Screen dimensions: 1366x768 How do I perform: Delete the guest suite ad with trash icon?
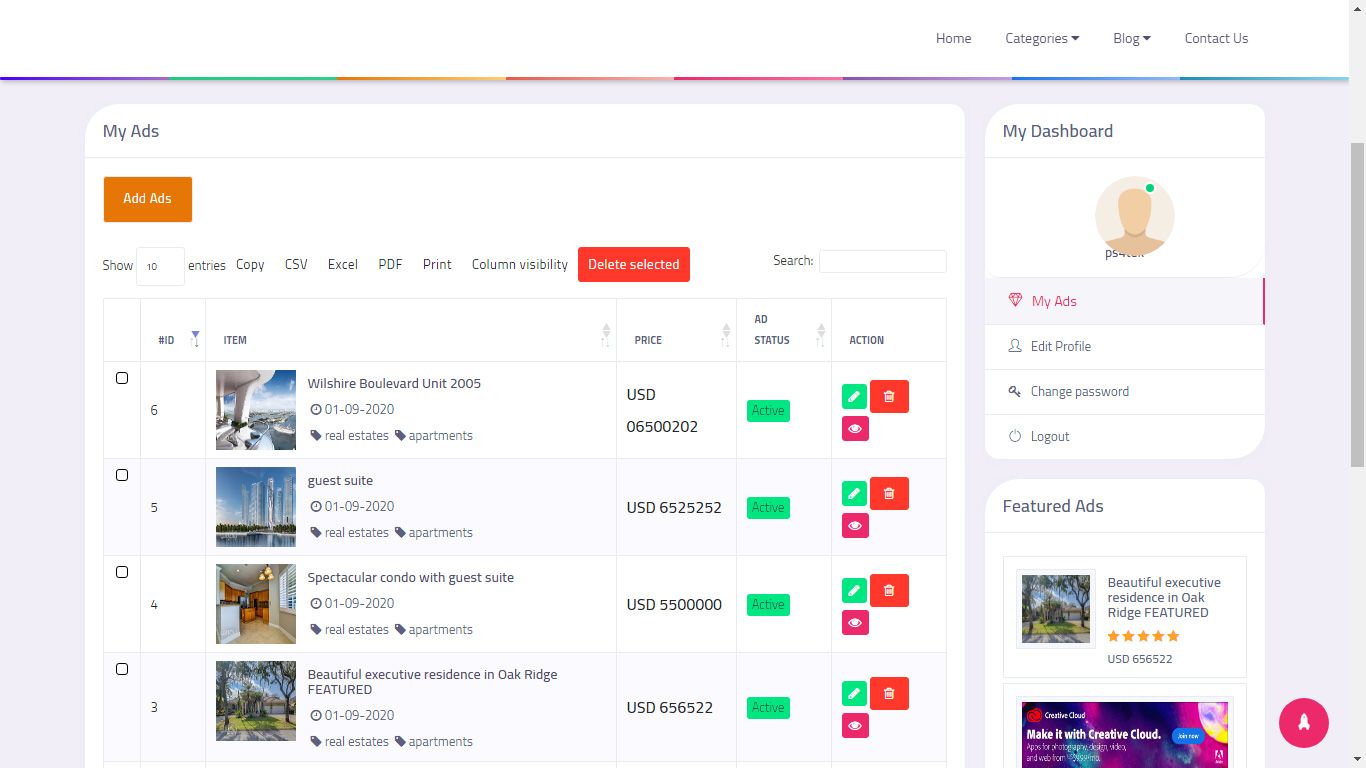[889, 493]
